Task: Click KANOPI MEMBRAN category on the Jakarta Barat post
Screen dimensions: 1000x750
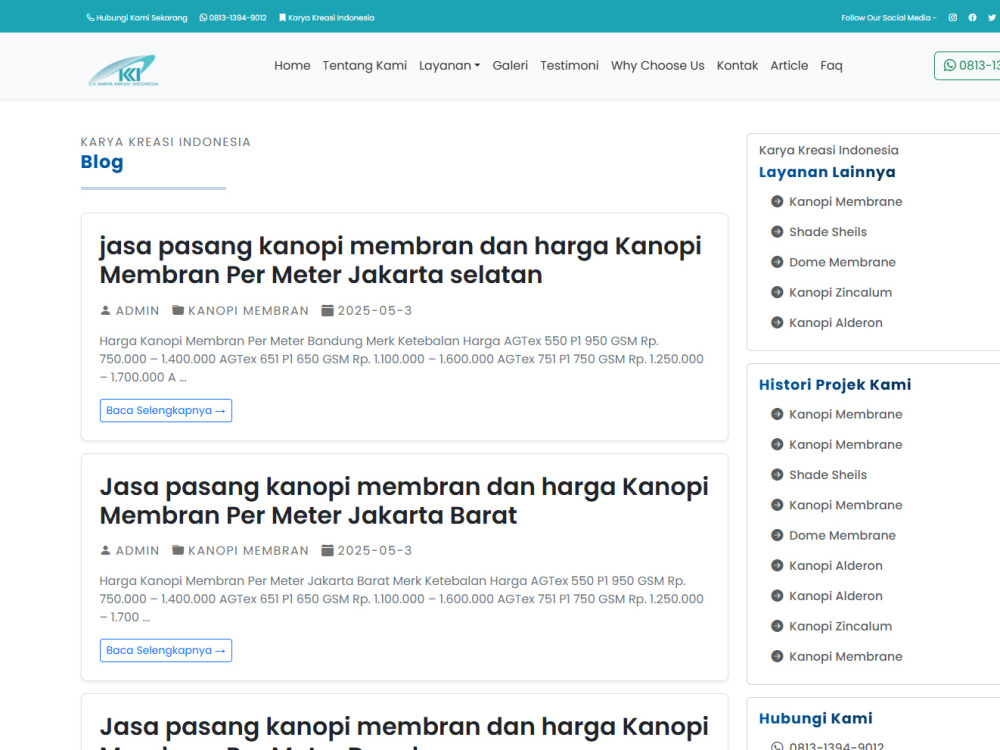Action: tap(248, 550)
